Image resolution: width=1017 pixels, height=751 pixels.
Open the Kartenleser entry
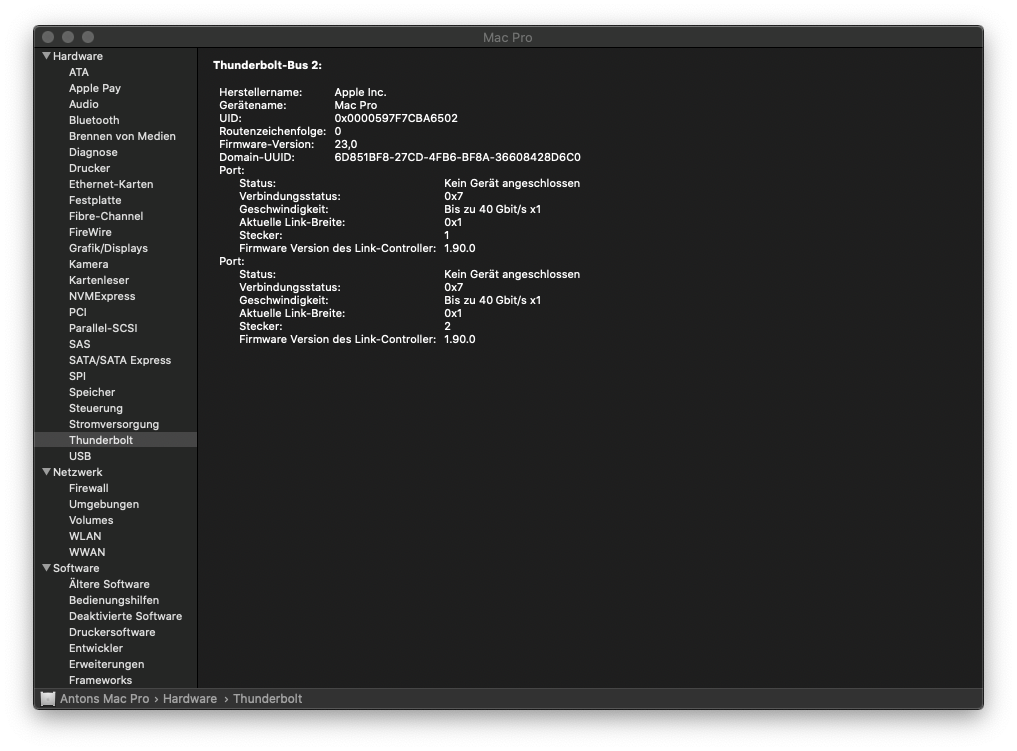click(99, 280)
